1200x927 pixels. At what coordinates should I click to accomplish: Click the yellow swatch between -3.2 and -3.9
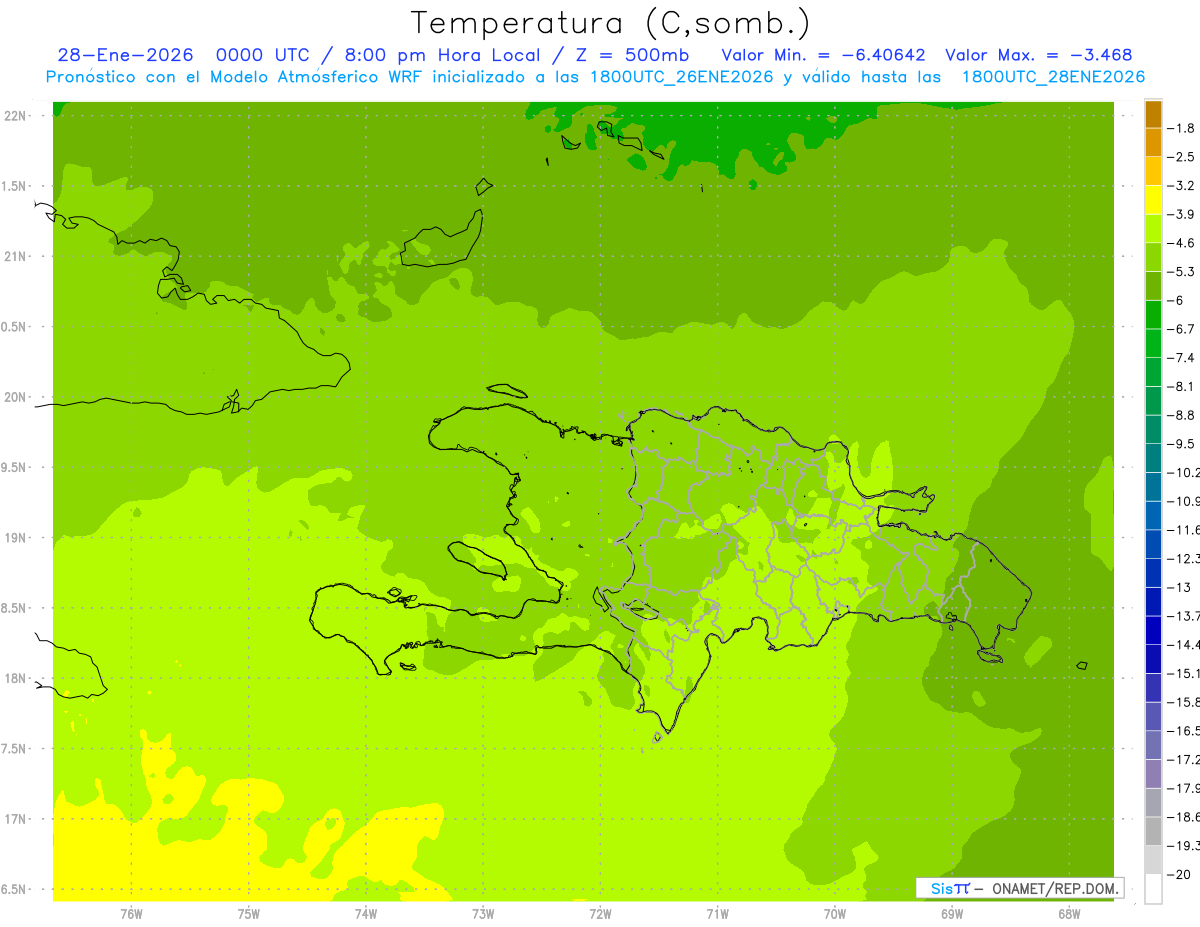(x=1153, y=200)
